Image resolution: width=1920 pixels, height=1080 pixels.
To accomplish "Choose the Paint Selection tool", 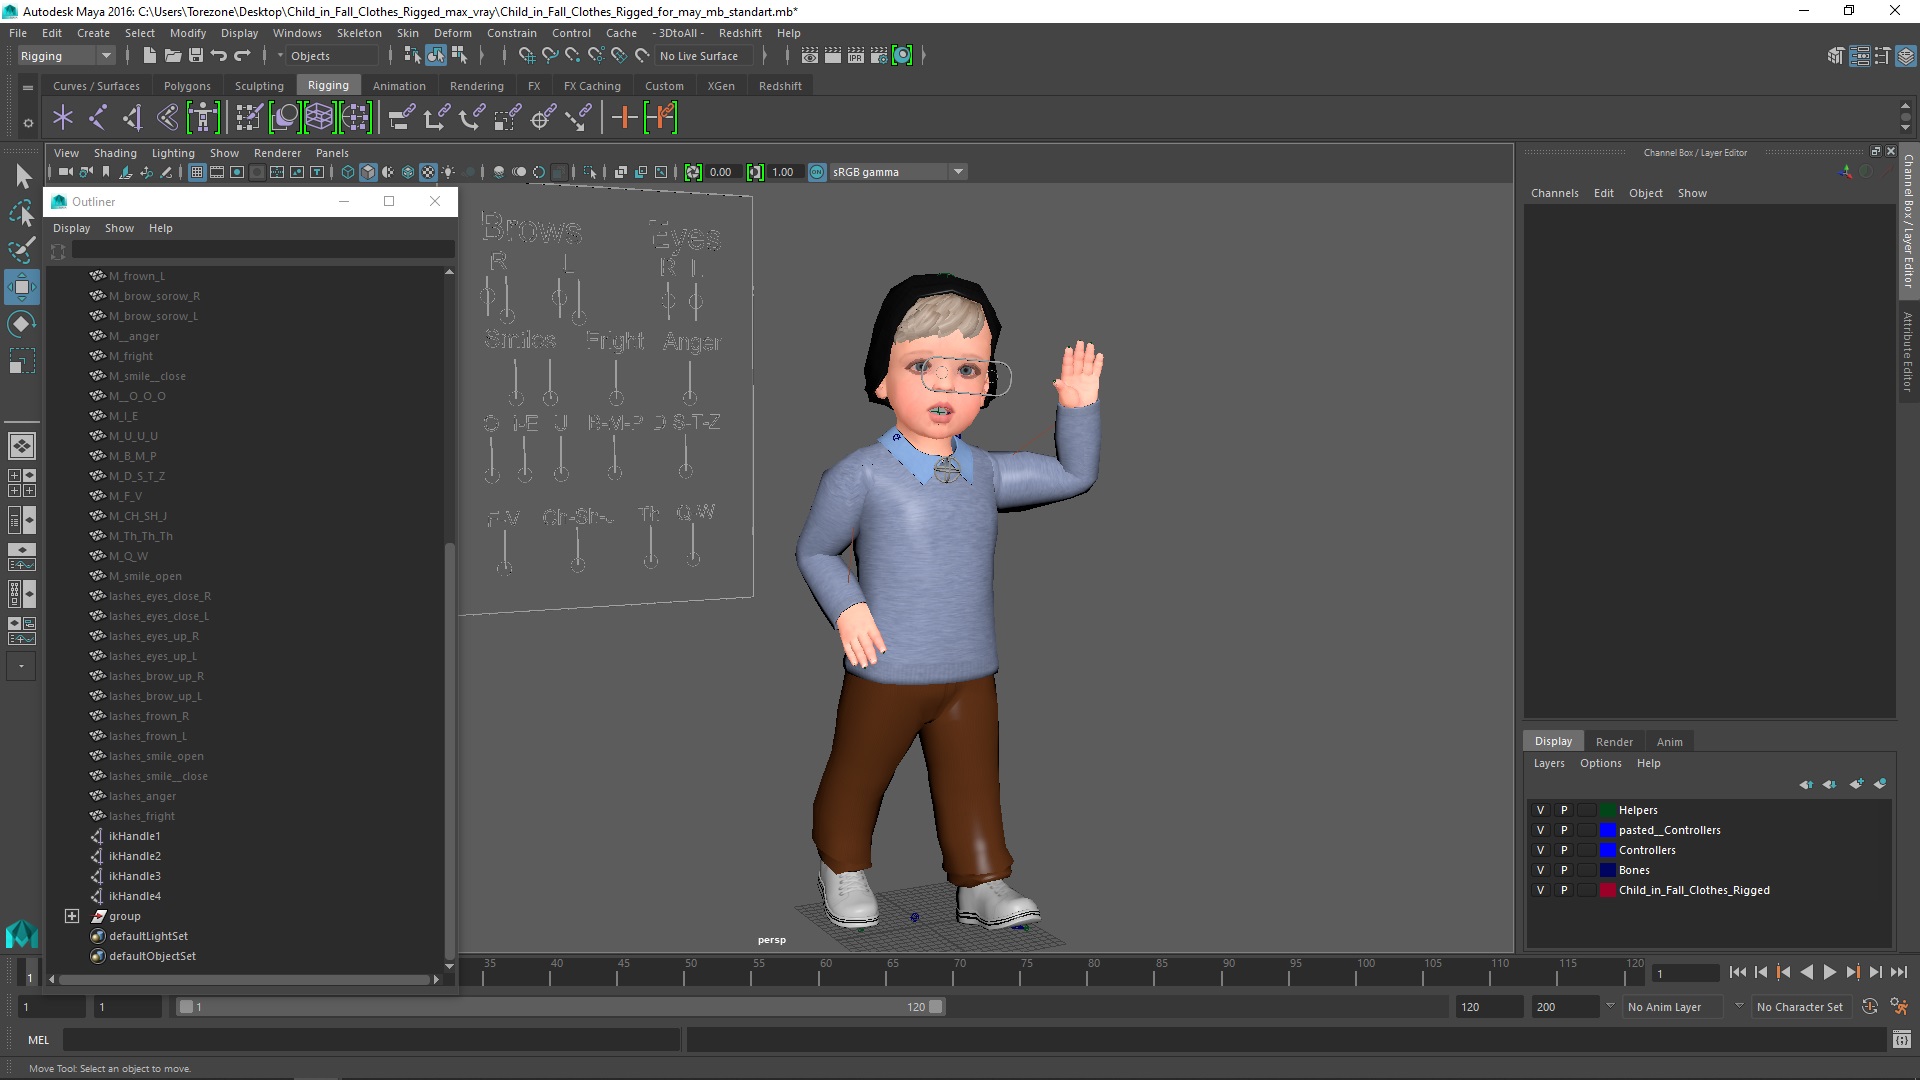I will [21, 250].
